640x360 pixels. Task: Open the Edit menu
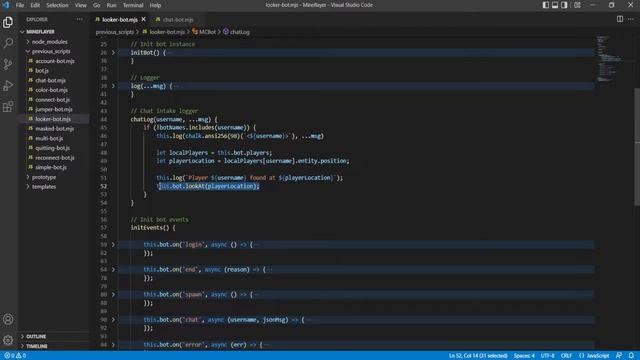[x=35, y=5]
